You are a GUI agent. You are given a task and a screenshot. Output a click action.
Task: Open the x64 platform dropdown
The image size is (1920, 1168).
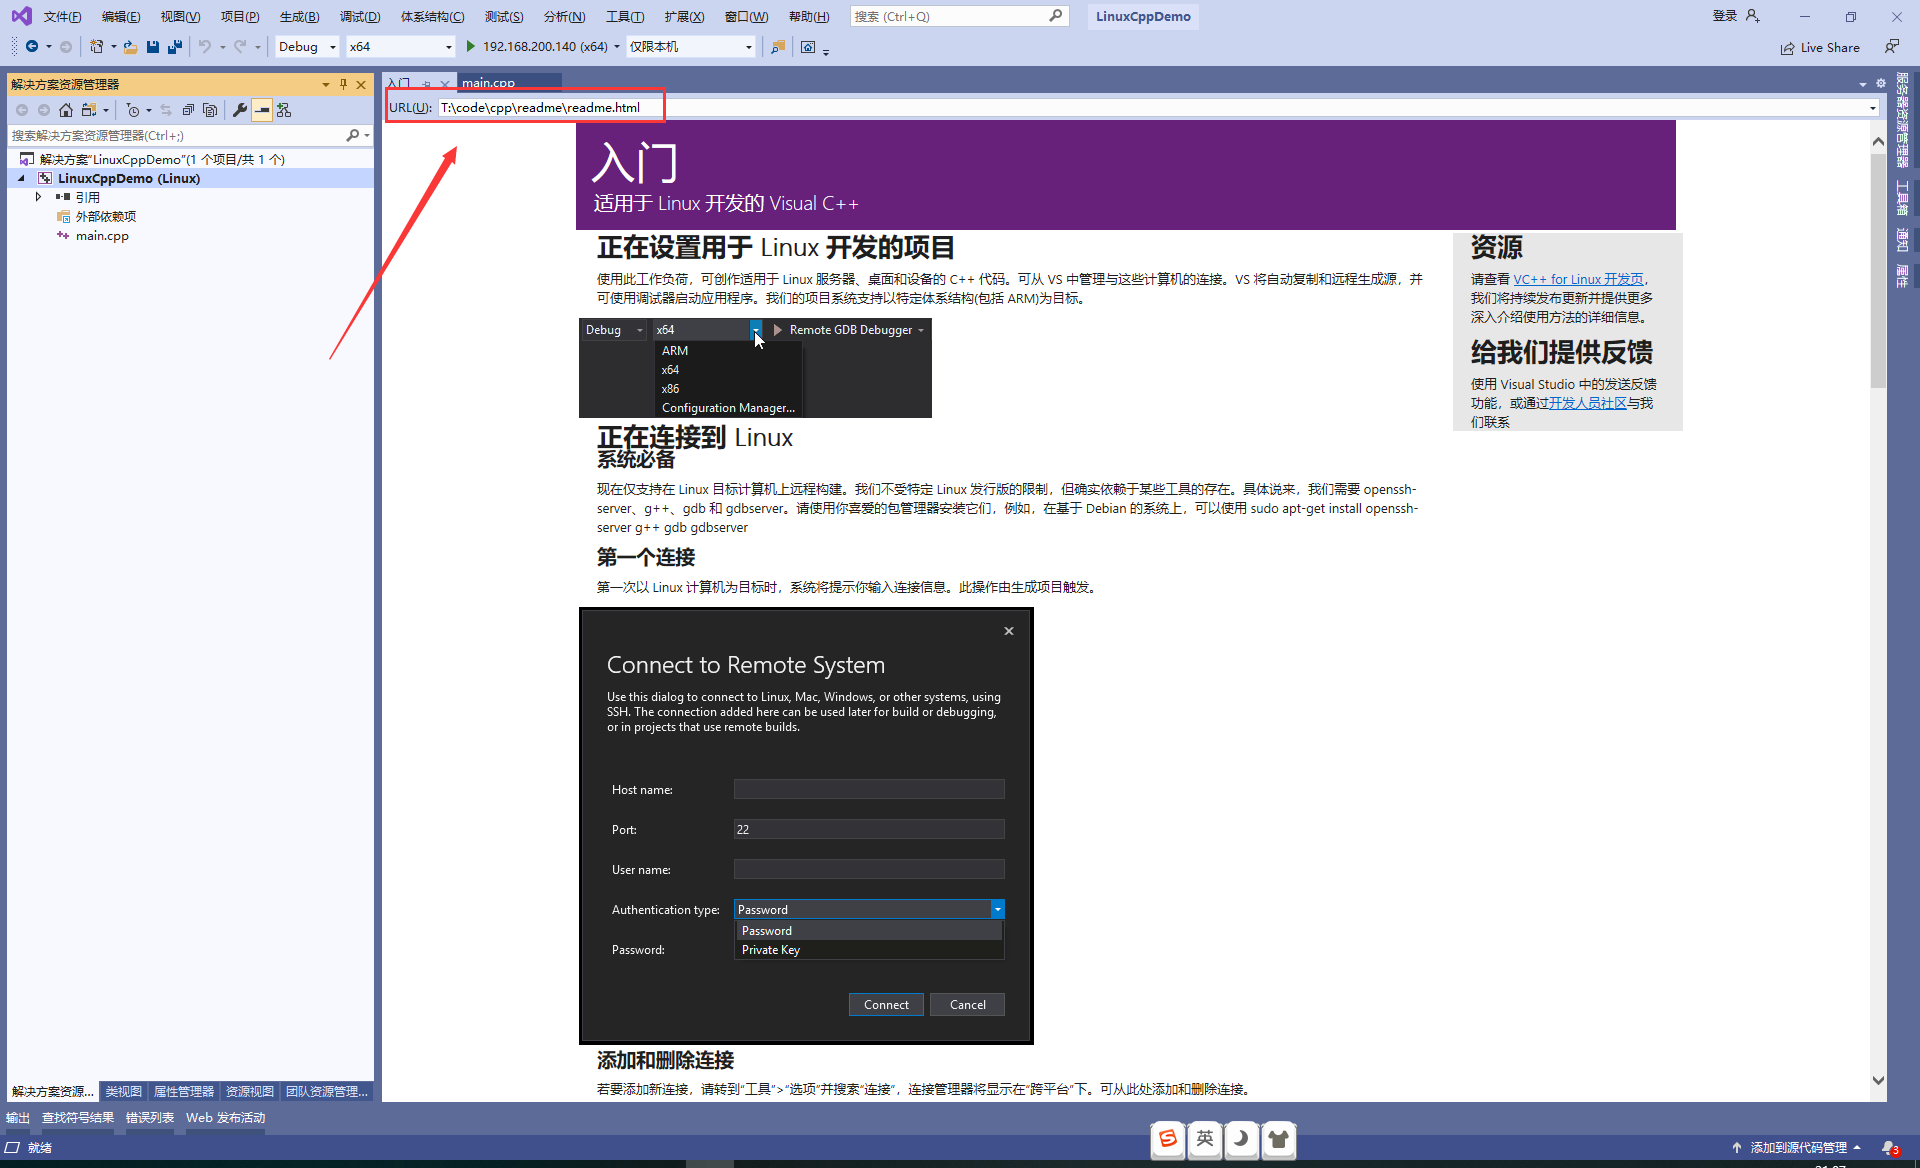400,47
